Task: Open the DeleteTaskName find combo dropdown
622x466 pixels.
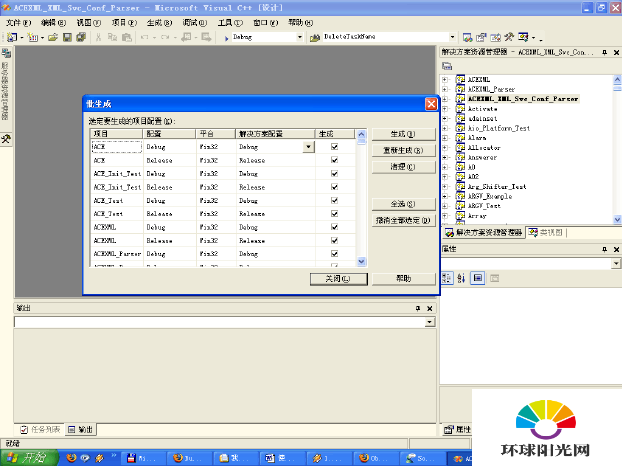Action: tap(452, 37)
